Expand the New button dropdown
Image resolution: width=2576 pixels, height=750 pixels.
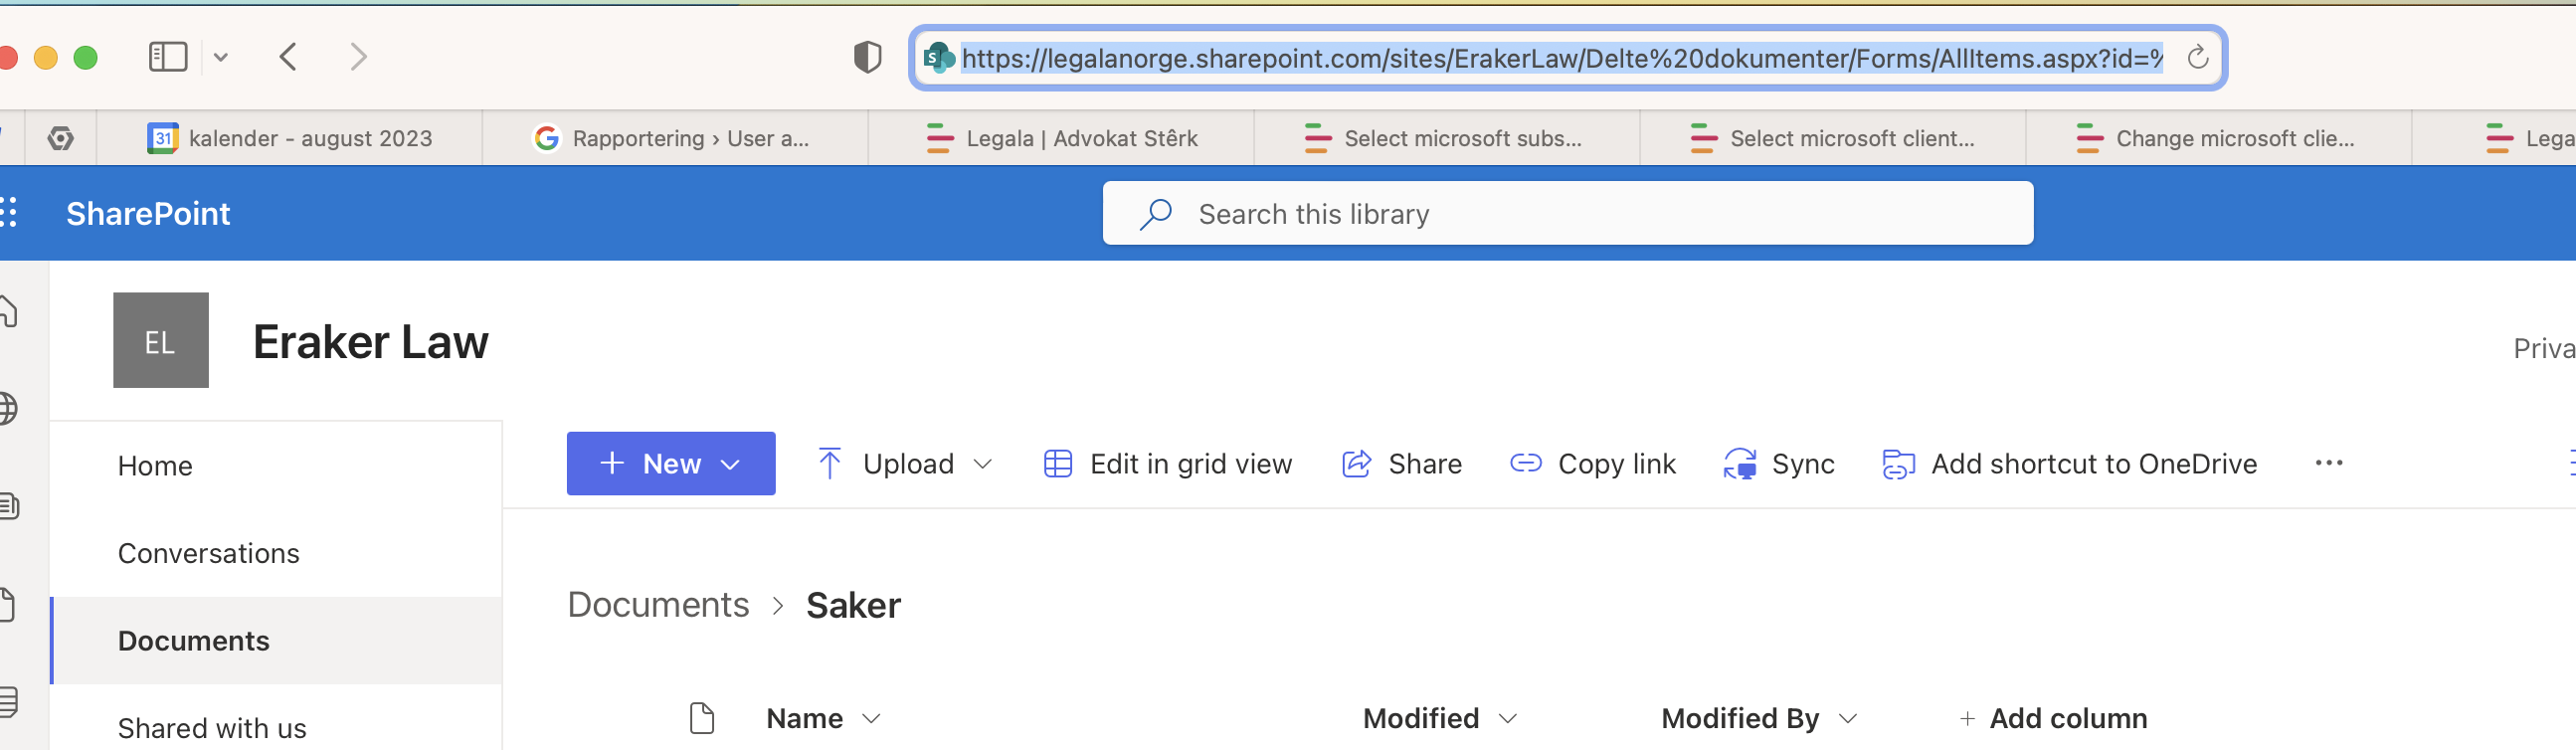pos(731,464)
